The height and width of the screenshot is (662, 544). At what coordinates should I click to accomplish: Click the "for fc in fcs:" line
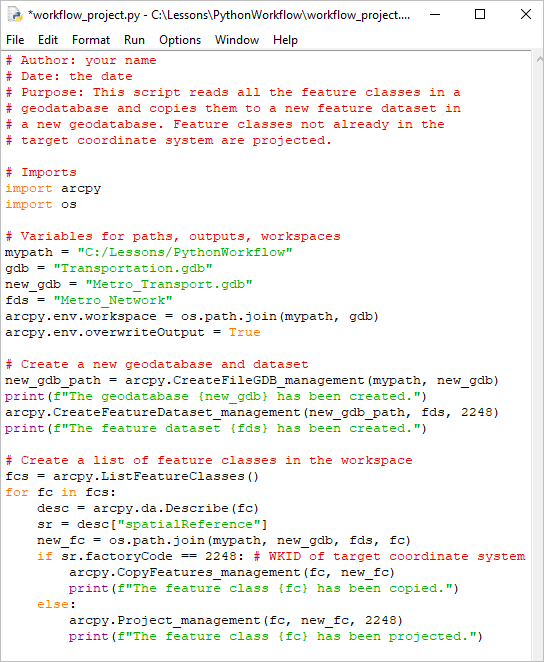coord(60,493)
